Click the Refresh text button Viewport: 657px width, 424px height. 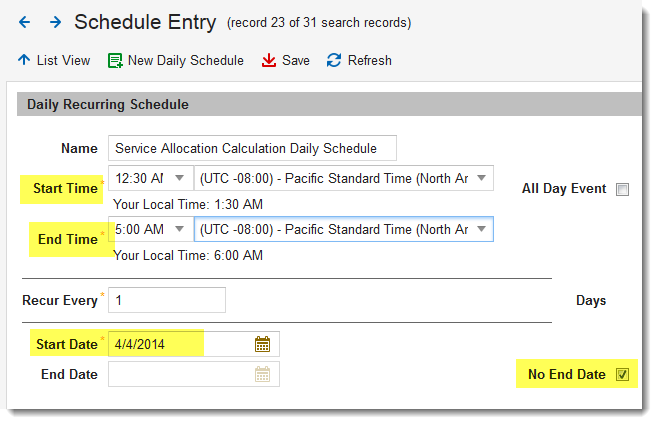370,60
